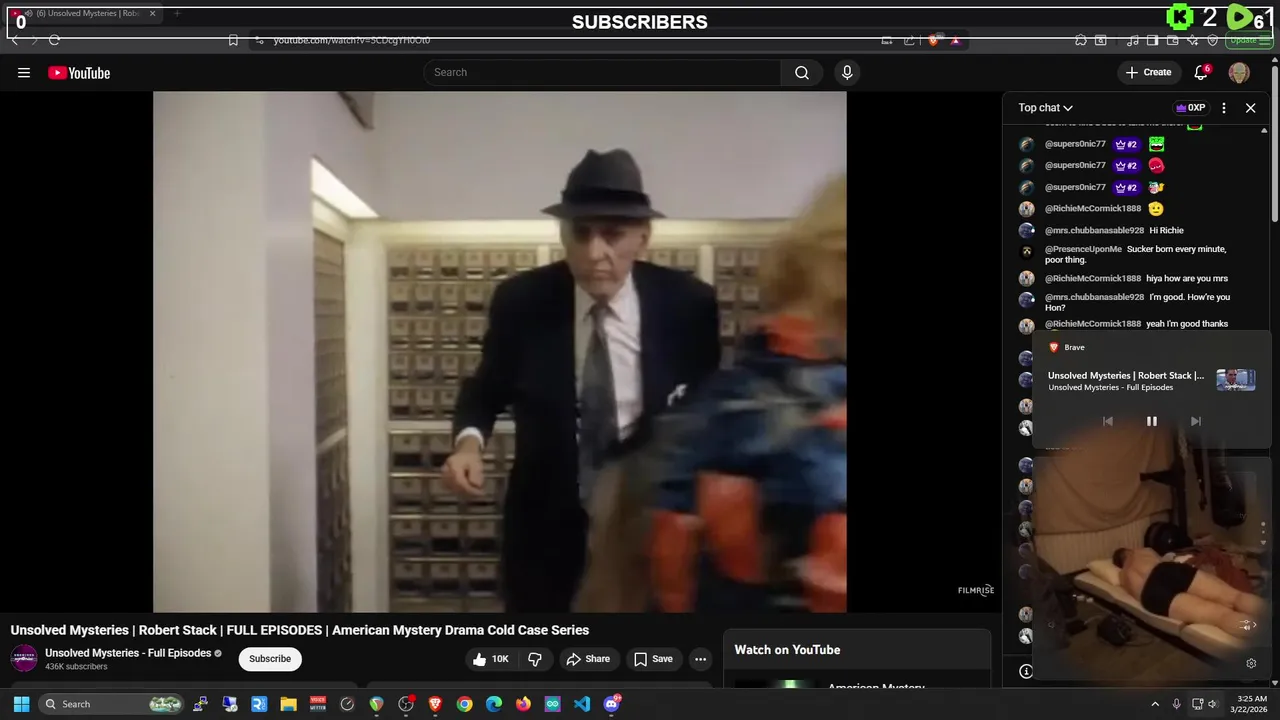
Task: Open the chat info icon at panel bottom
Action: click(x=1025, y=671)
